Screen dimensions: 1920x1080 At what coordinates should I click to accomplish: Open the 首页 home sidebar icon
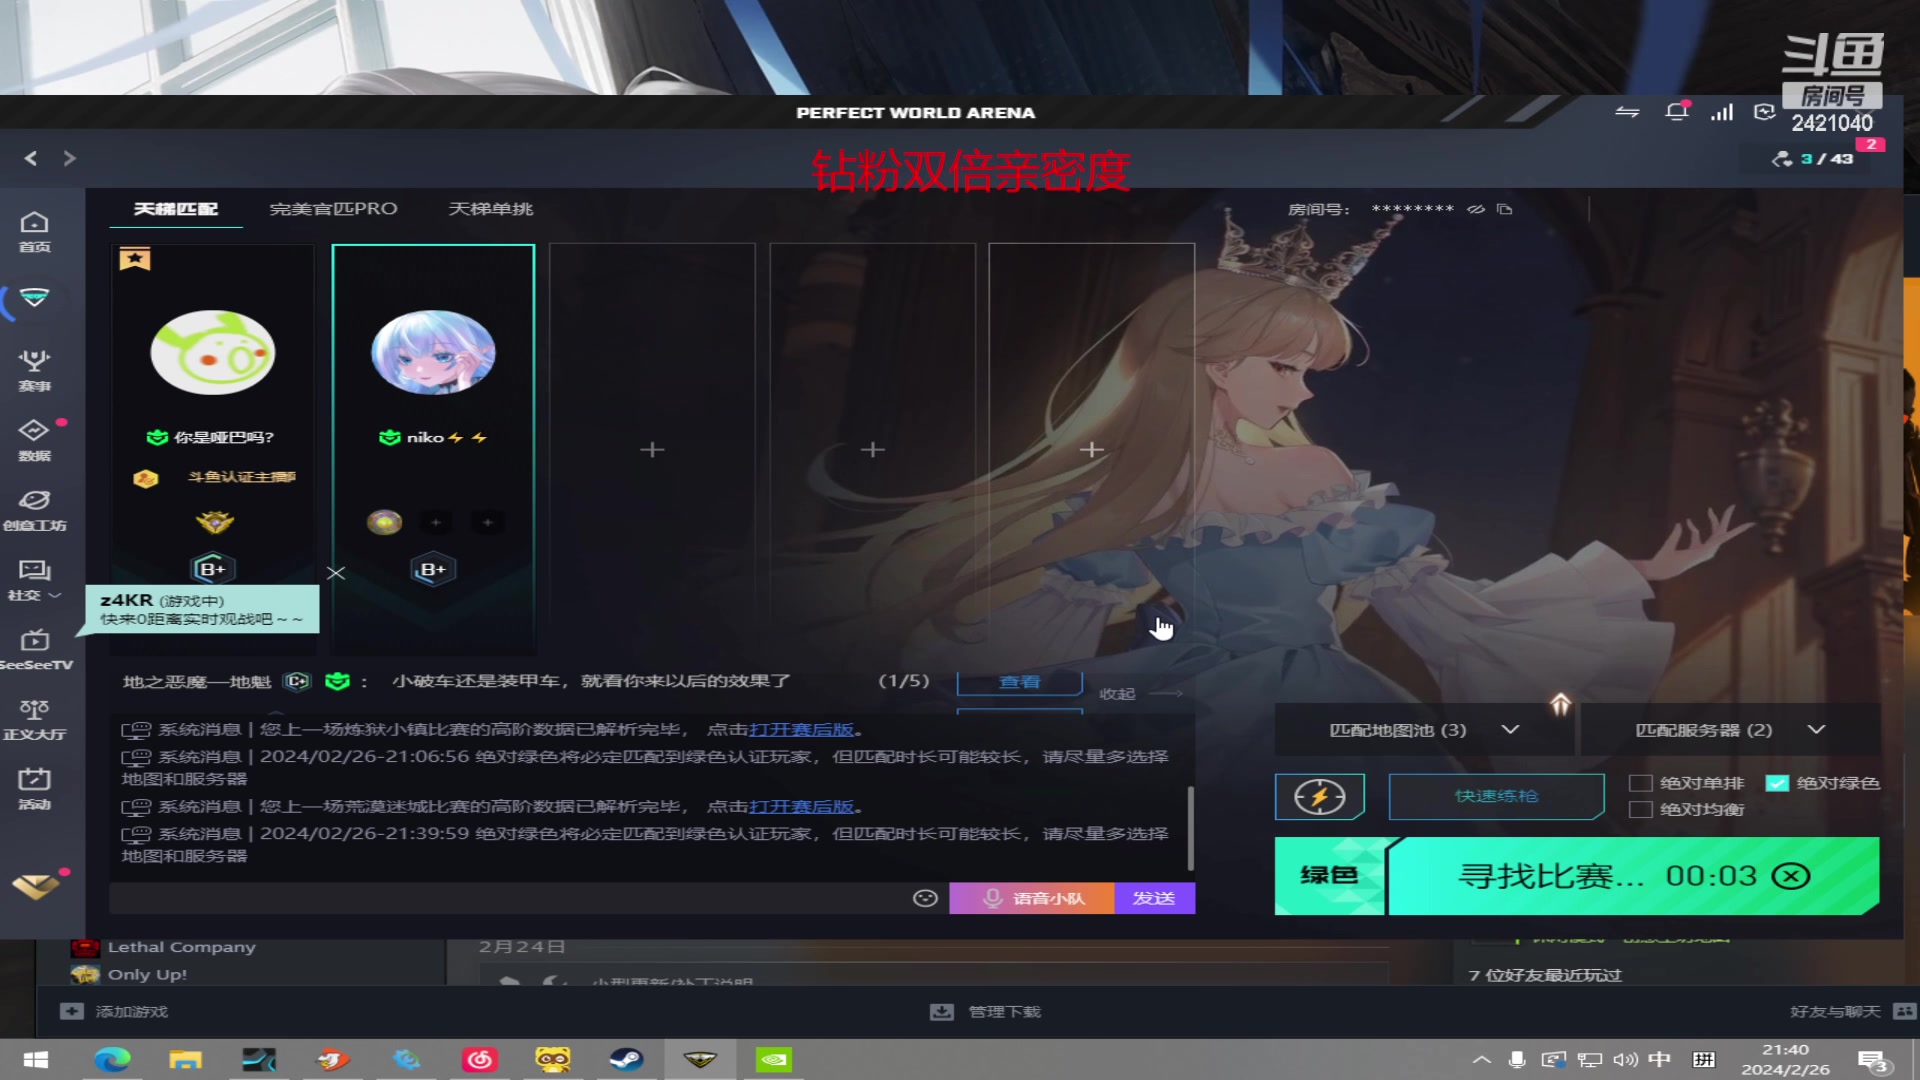tap(34, 231)
